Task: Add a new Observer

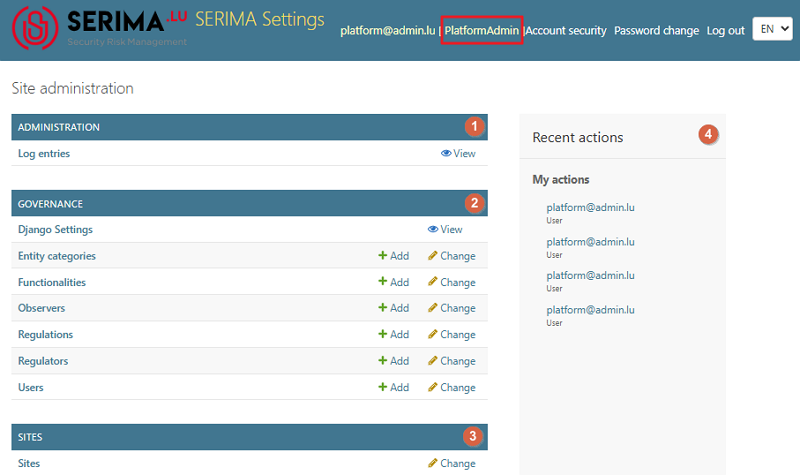Action: (393, 308)
